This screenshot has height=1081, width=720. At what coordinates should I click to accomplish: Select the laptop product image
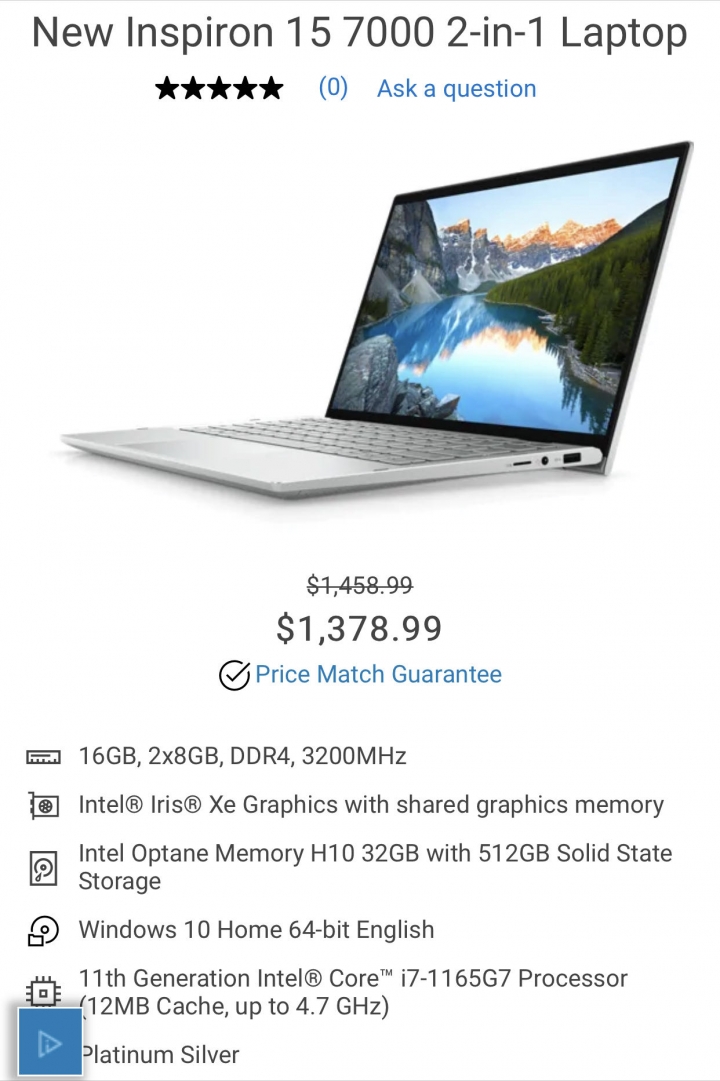377,319
